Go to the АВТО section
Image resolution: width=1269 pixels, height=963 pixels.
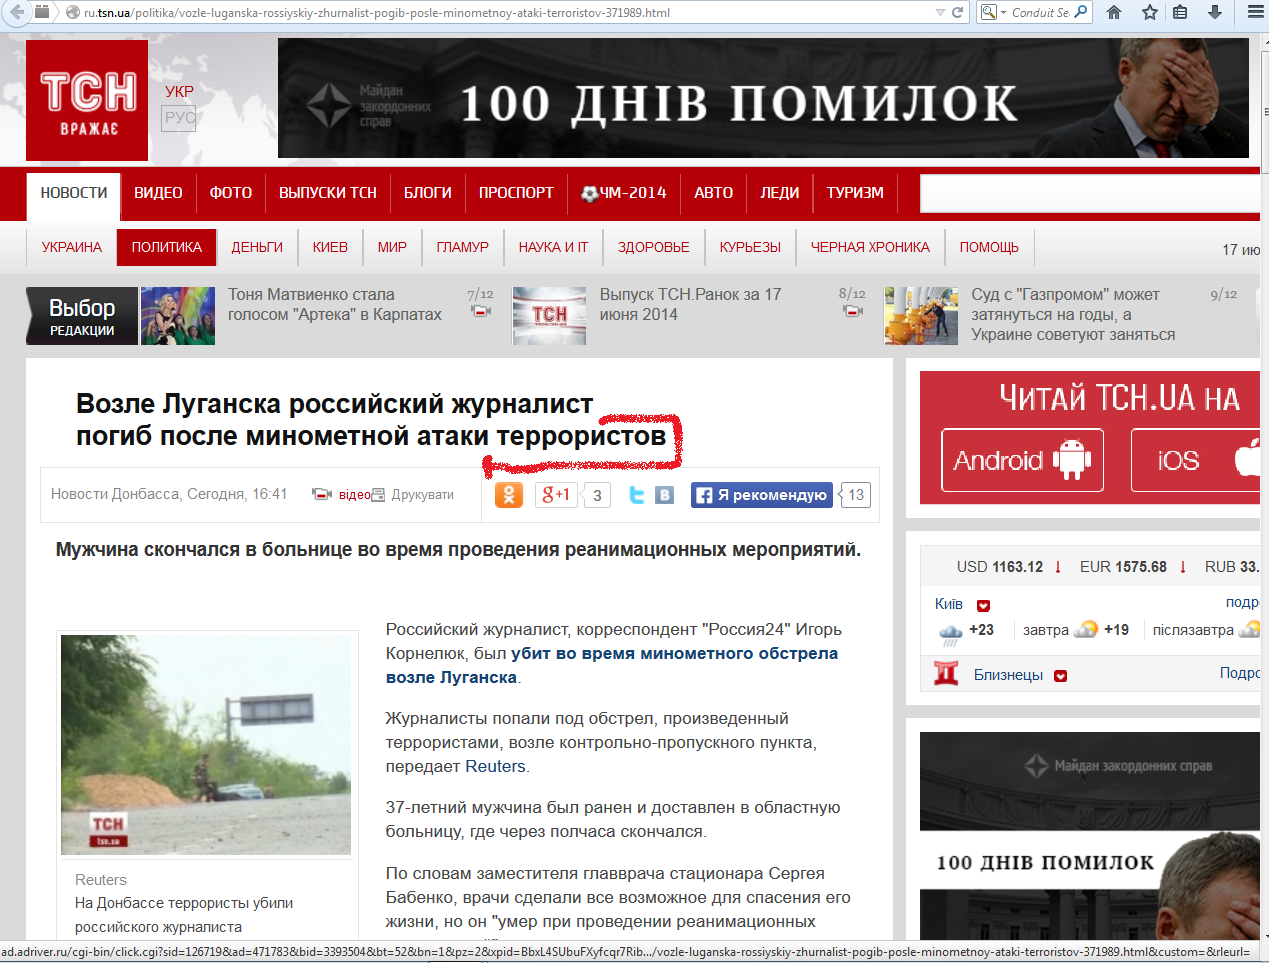pyautogui.click(x=714, y=193)
